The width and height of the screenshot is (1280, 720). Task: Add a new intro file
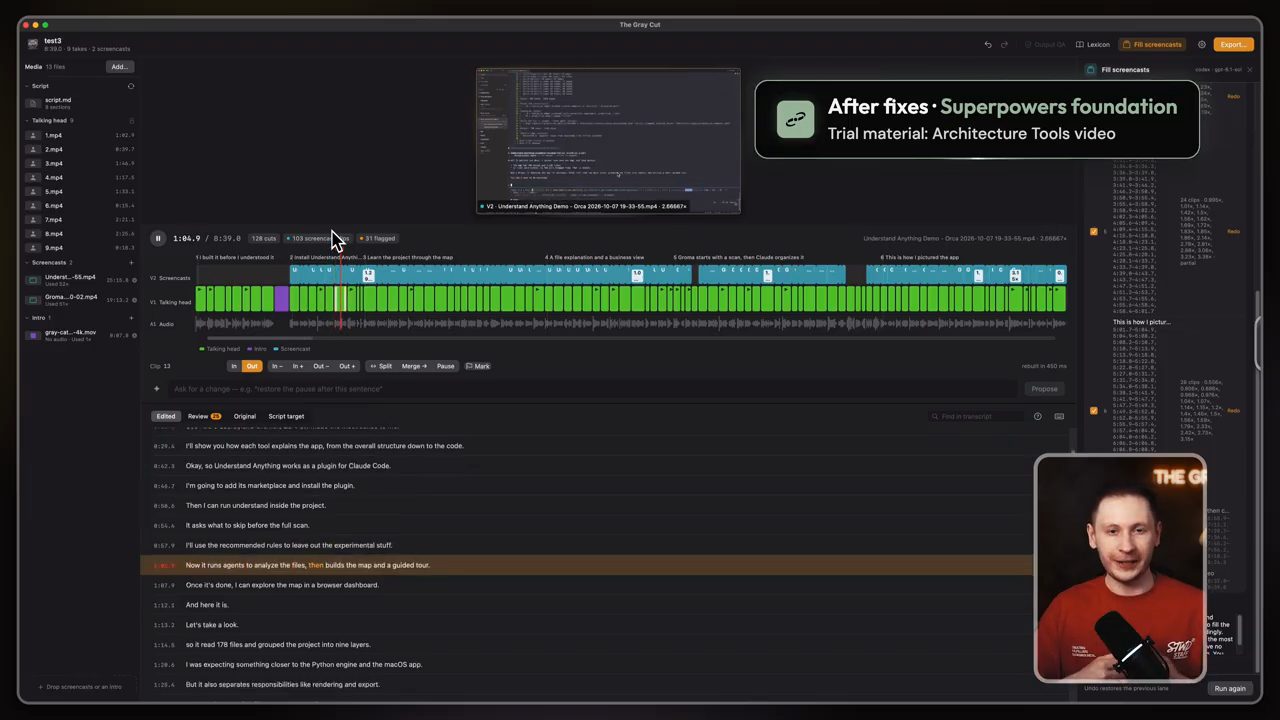tap(131, 318)
